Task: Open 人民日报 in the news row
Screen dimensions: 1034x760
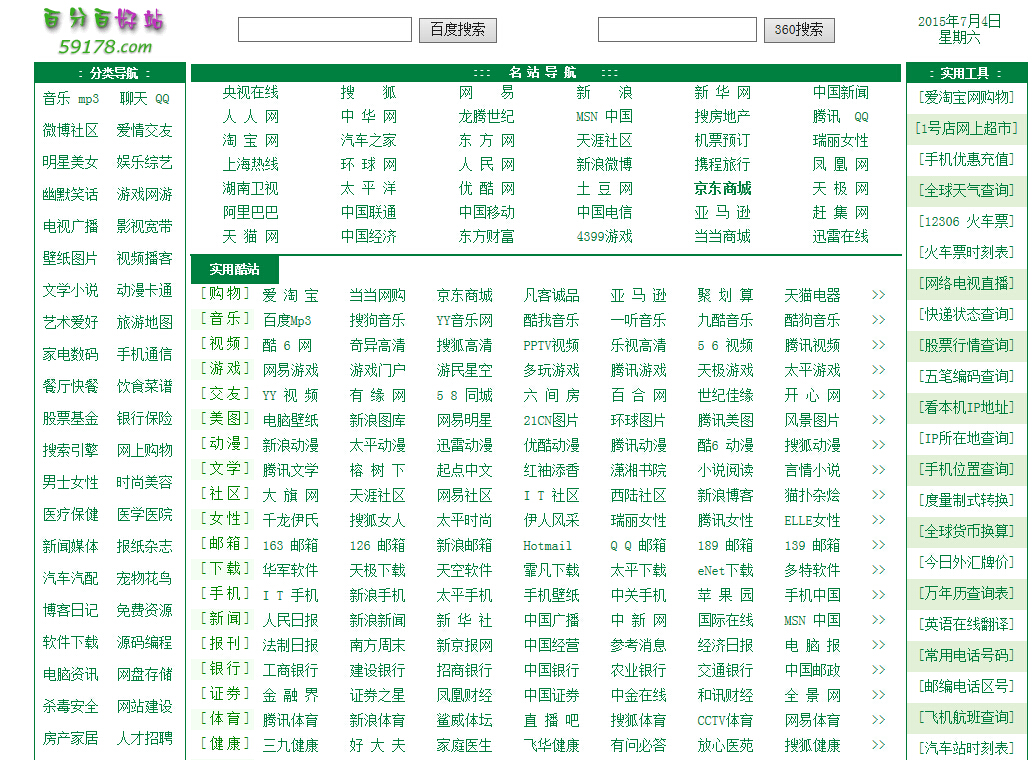Action: [291, 621]
